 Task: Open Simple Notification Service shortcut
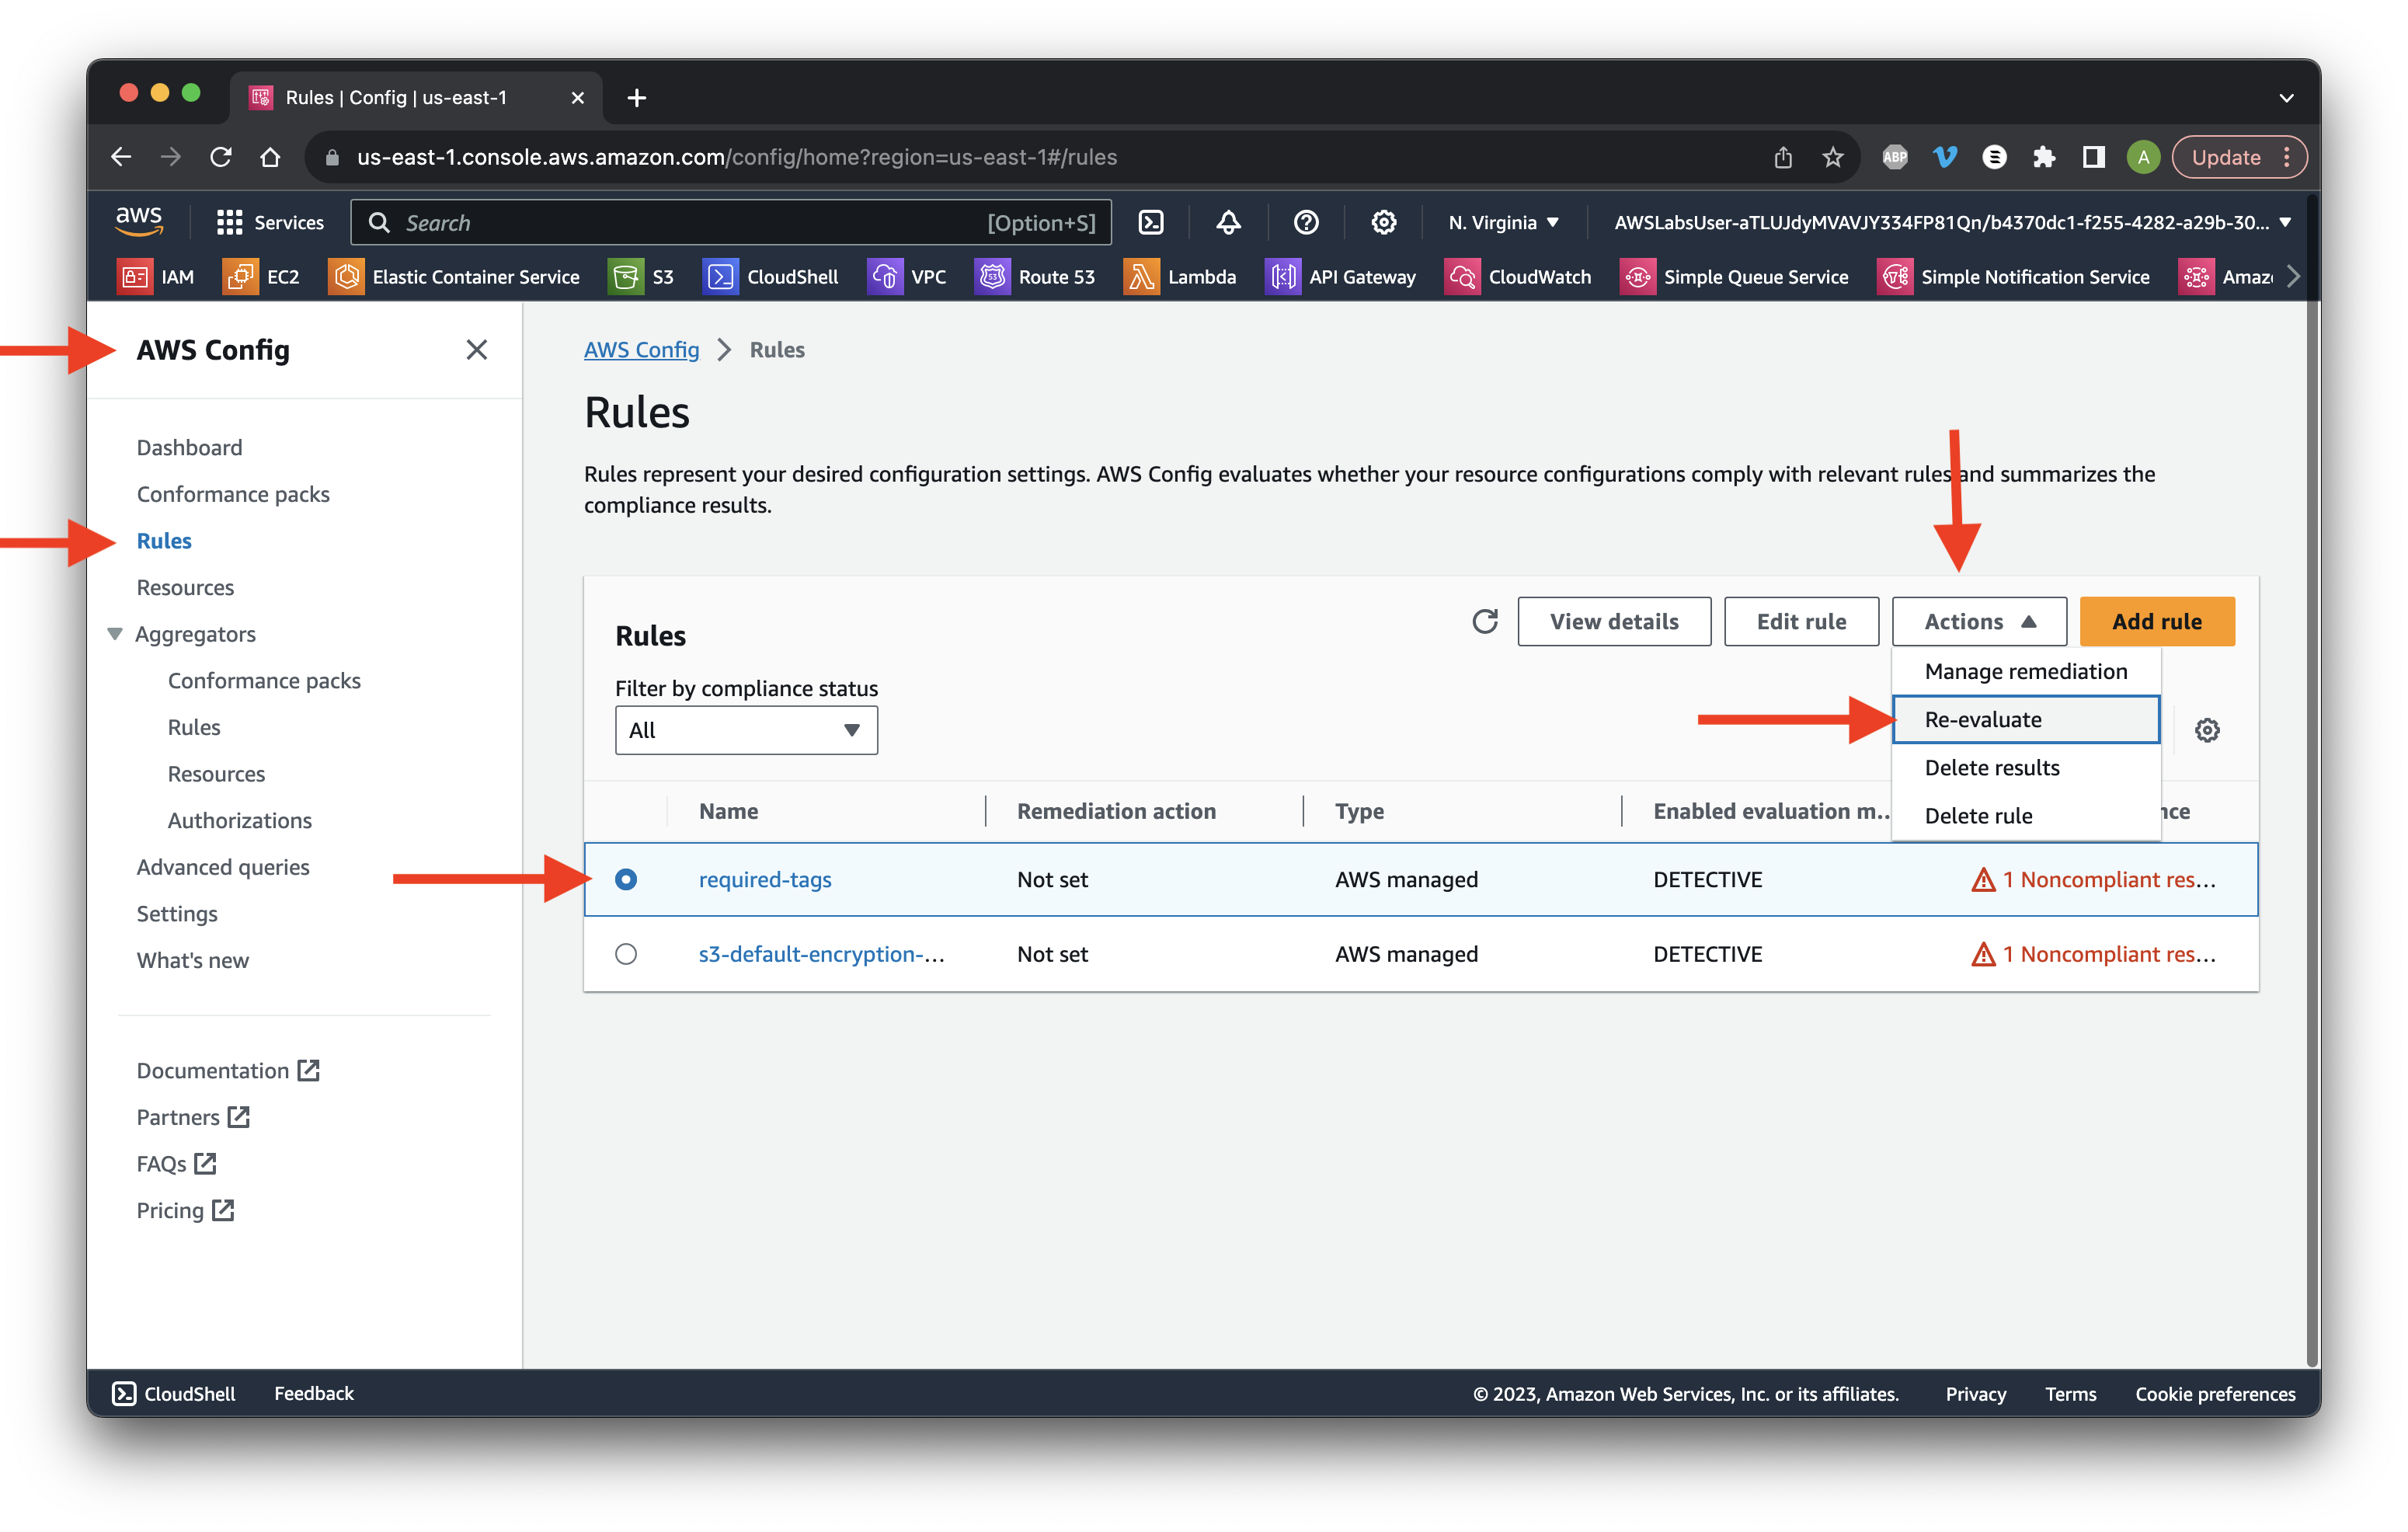click(x=2013, y=277)
